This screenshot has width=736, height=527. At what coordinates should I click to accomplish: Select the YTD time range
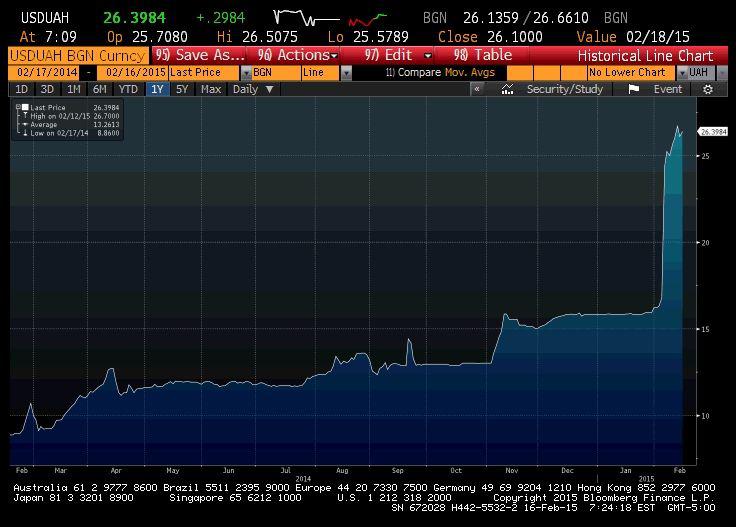pos(128,89)
